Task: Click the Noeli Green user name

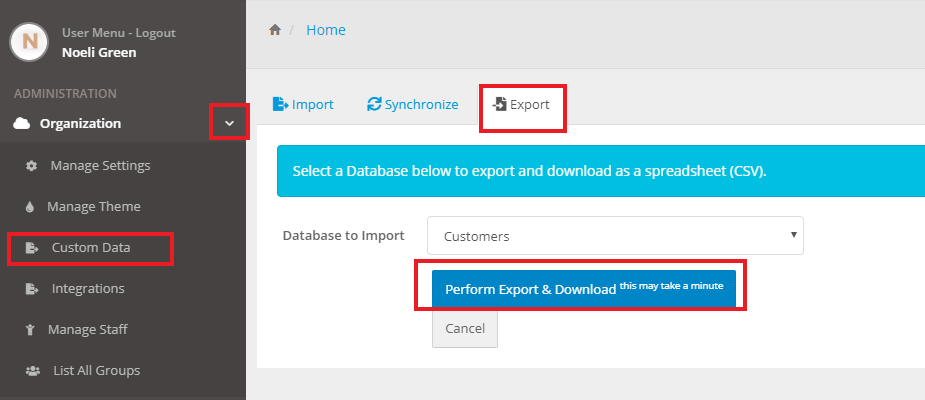Action: 99,53
